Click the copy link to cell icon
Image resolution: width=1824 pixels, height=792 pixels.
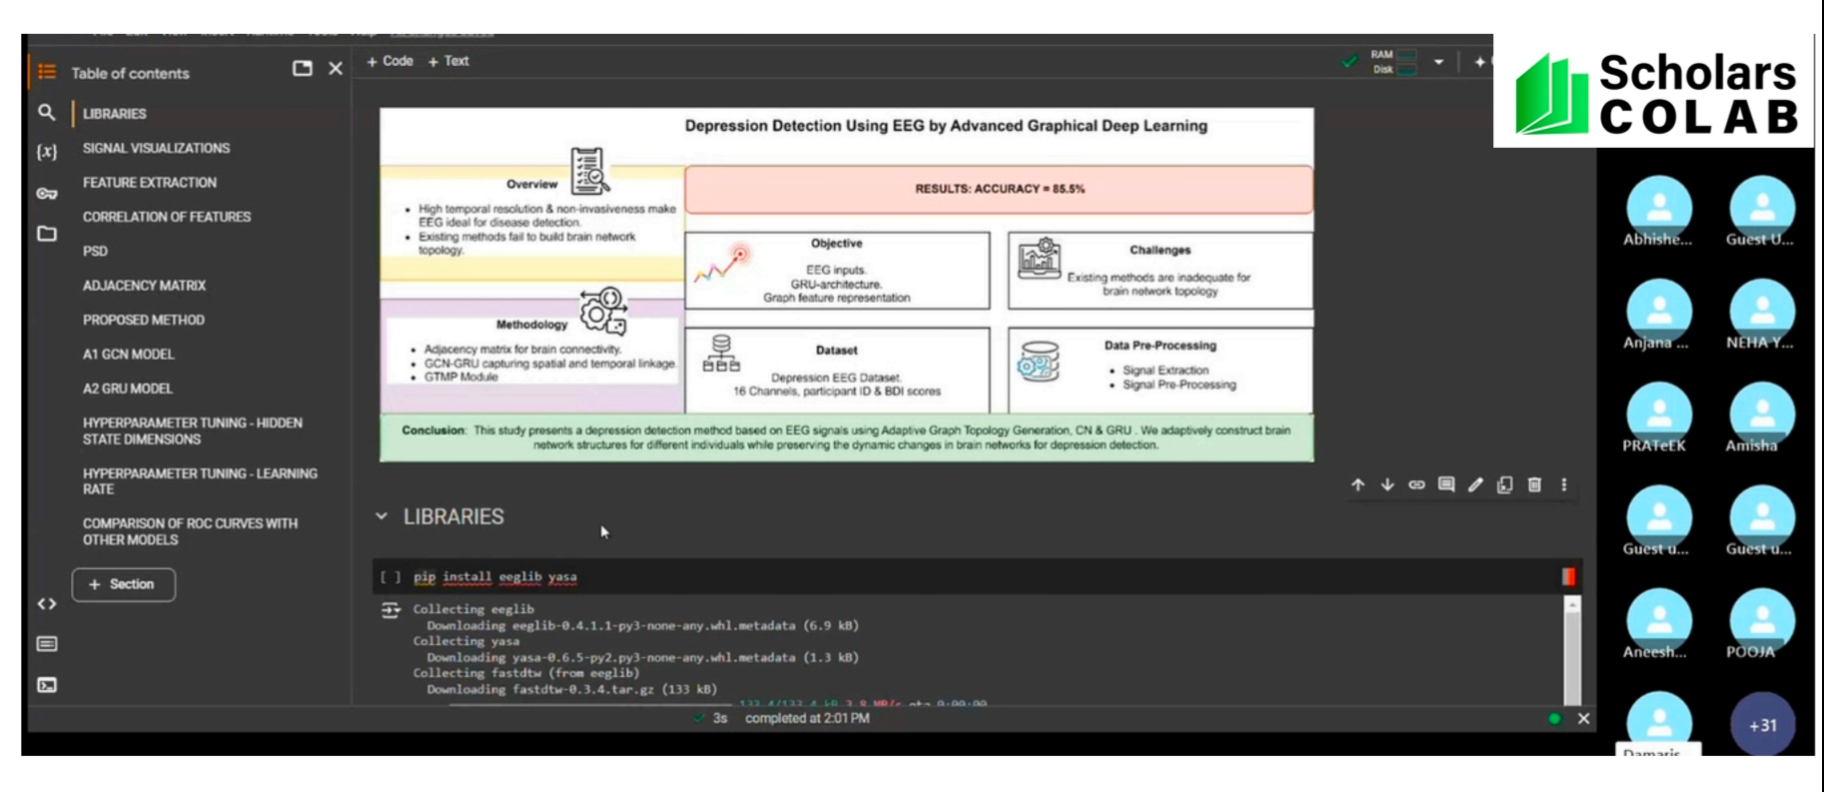(1416, 485)
